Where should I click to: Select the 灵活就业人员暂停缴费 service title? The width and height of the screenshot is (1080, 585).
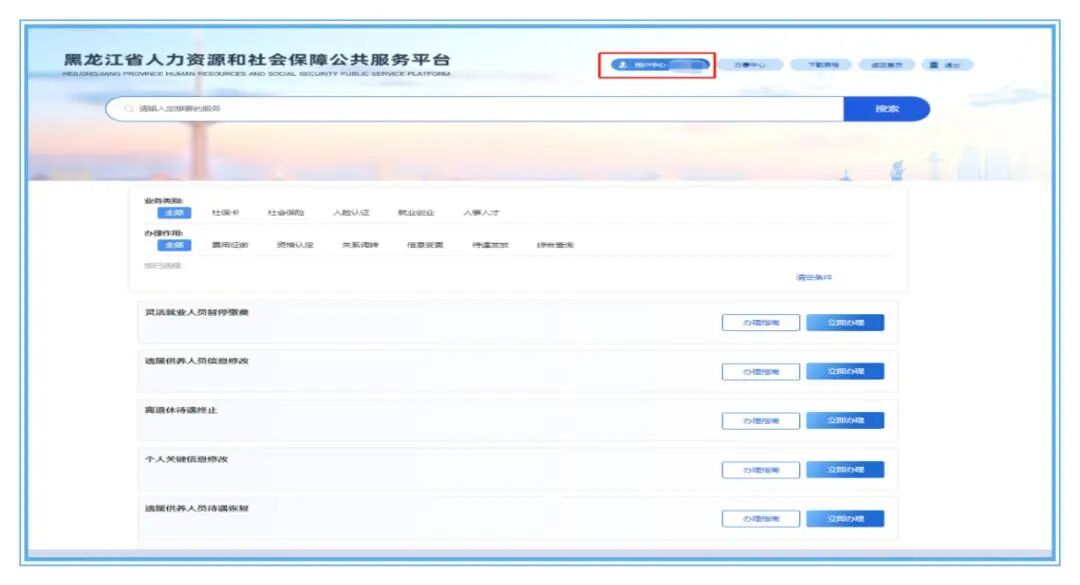196,313
